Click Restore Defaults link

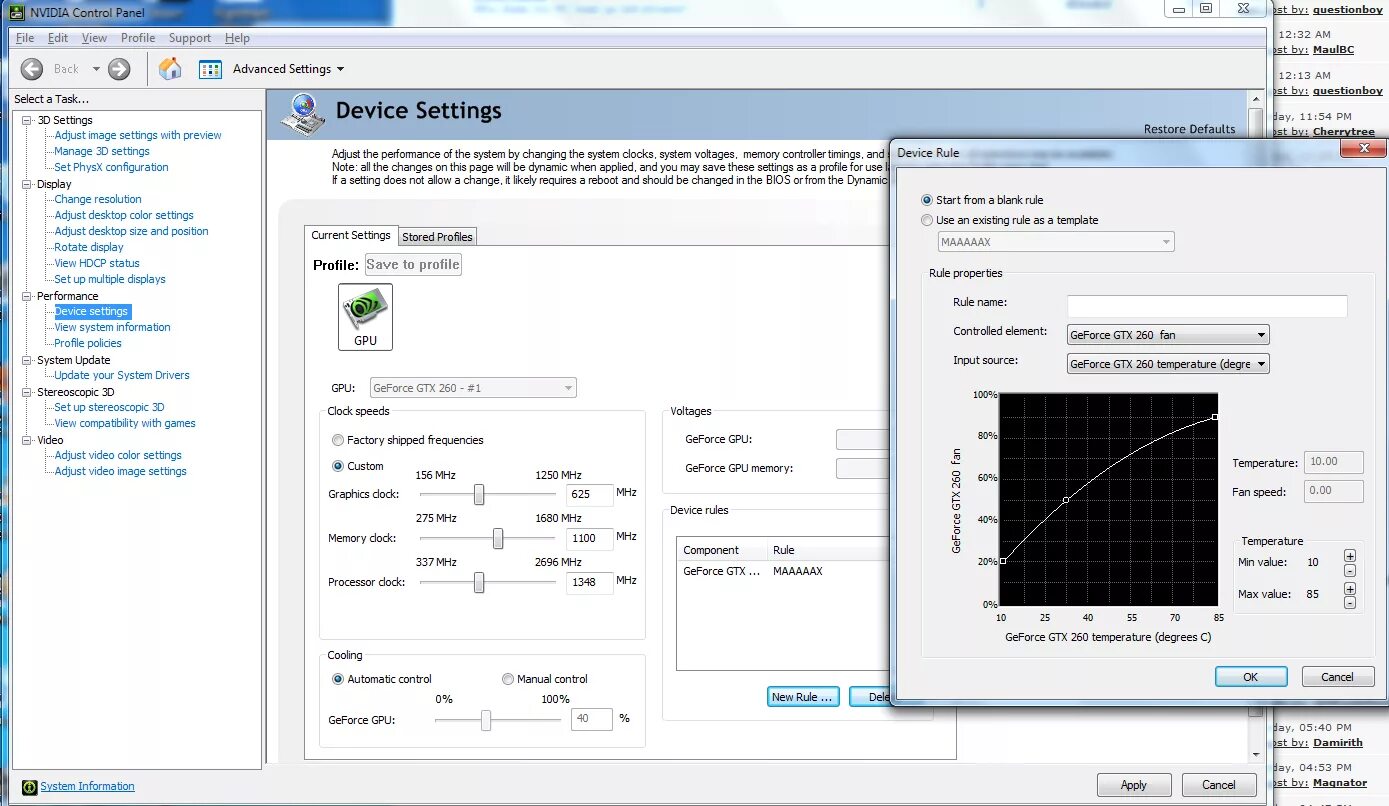tap(1190, 129)
